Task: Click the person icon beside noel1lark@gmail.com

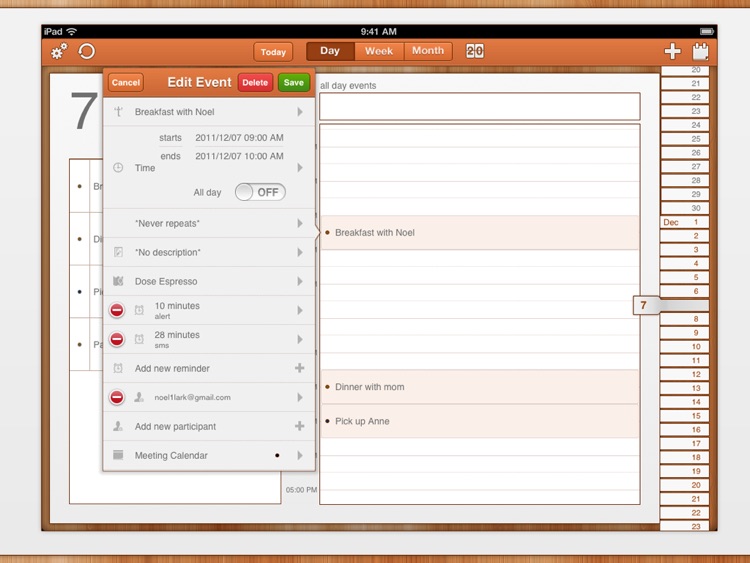Action: click(x=139, y=397)
